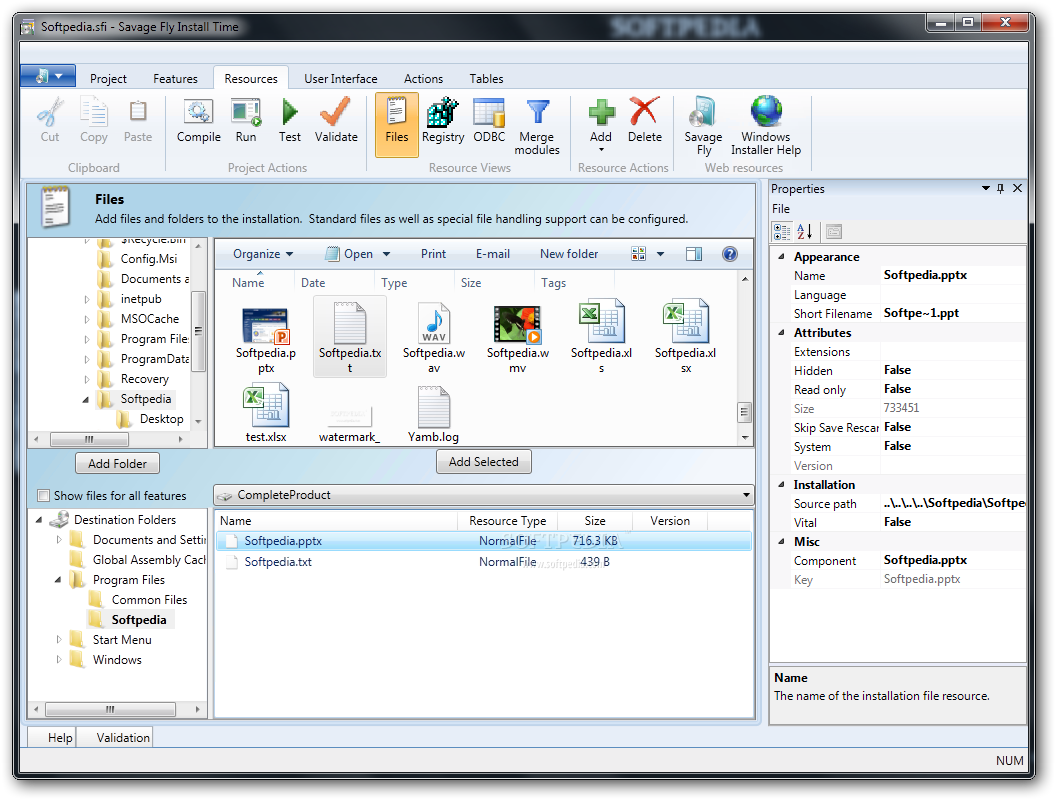Select the Global Assembly Cache folder
The height and width of the screenshot is (800, 1056).
click(150, 560)
